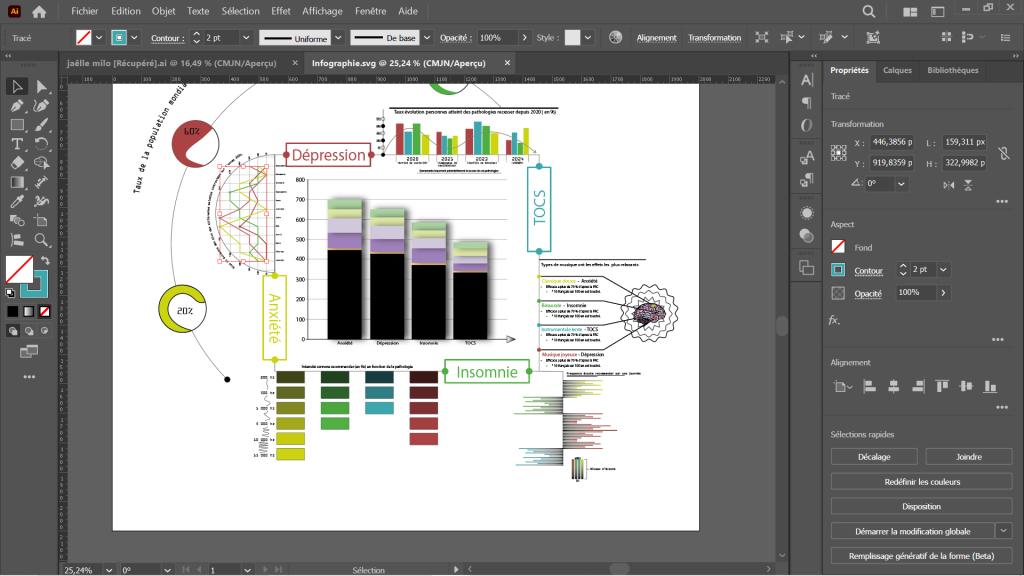Click the fx effects icon in Aspect
Viewport: 1024px width, 576px height.
(834, 320)
